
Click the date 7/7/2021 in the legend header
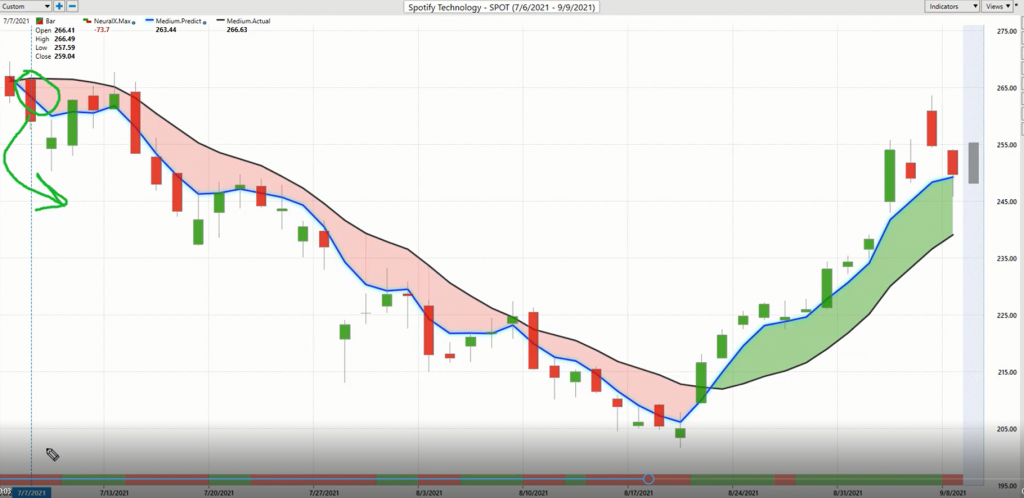coord(14,21)
